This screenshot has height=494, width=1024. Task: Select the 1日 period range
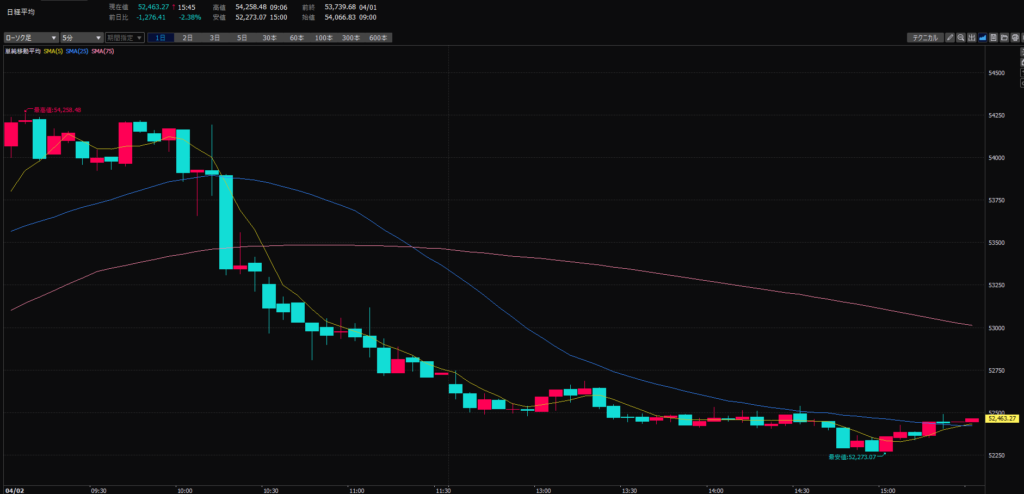pos(160,38)
